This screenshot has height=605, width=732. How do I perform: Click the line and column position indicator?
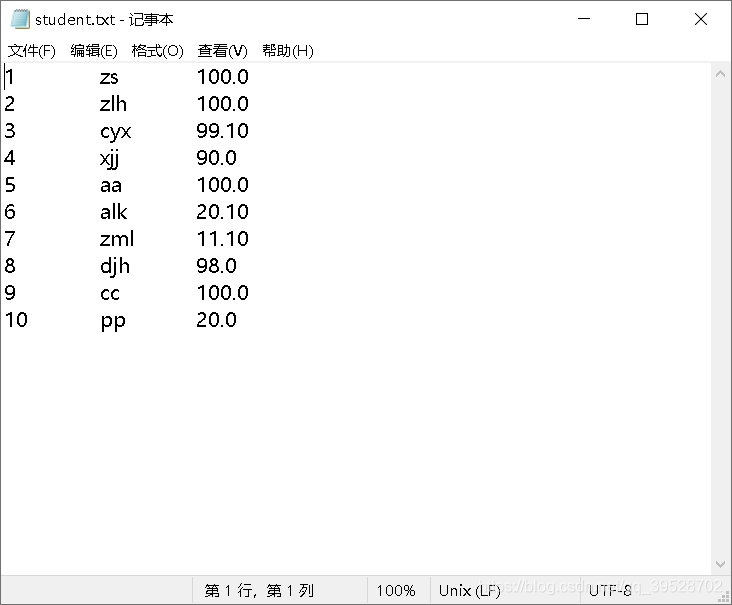point(259,591)
